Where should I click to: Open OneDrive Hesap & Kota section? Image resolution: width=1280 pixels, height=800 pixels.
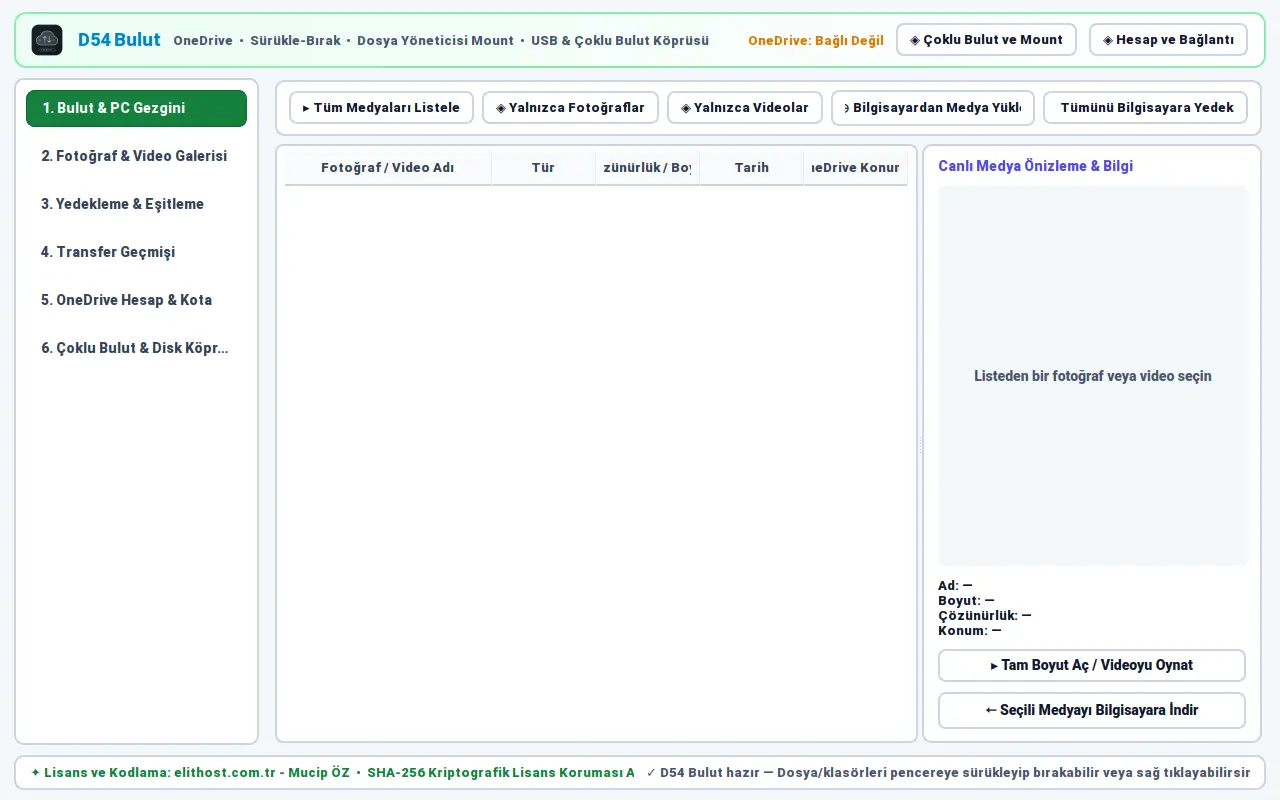click(x=136, y=300)
